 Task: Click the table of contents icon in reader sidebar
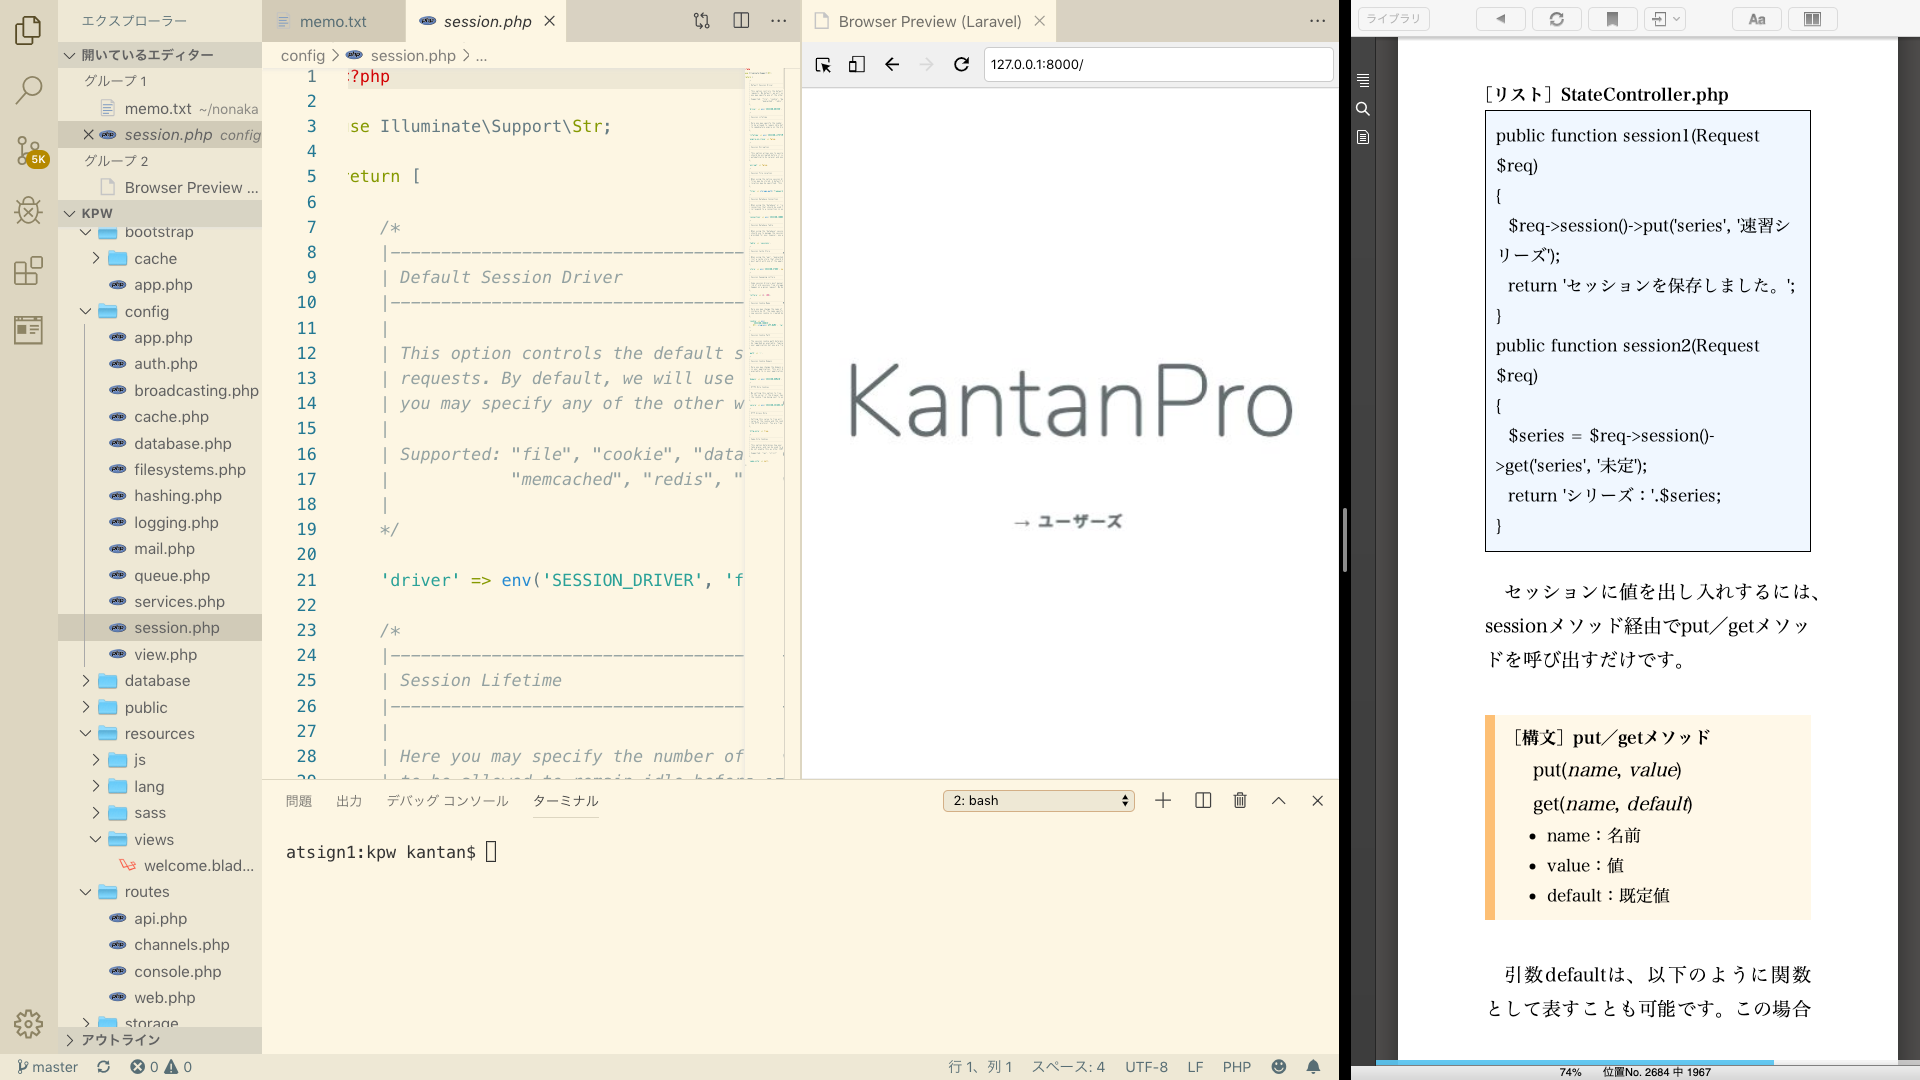(1363, 80)
